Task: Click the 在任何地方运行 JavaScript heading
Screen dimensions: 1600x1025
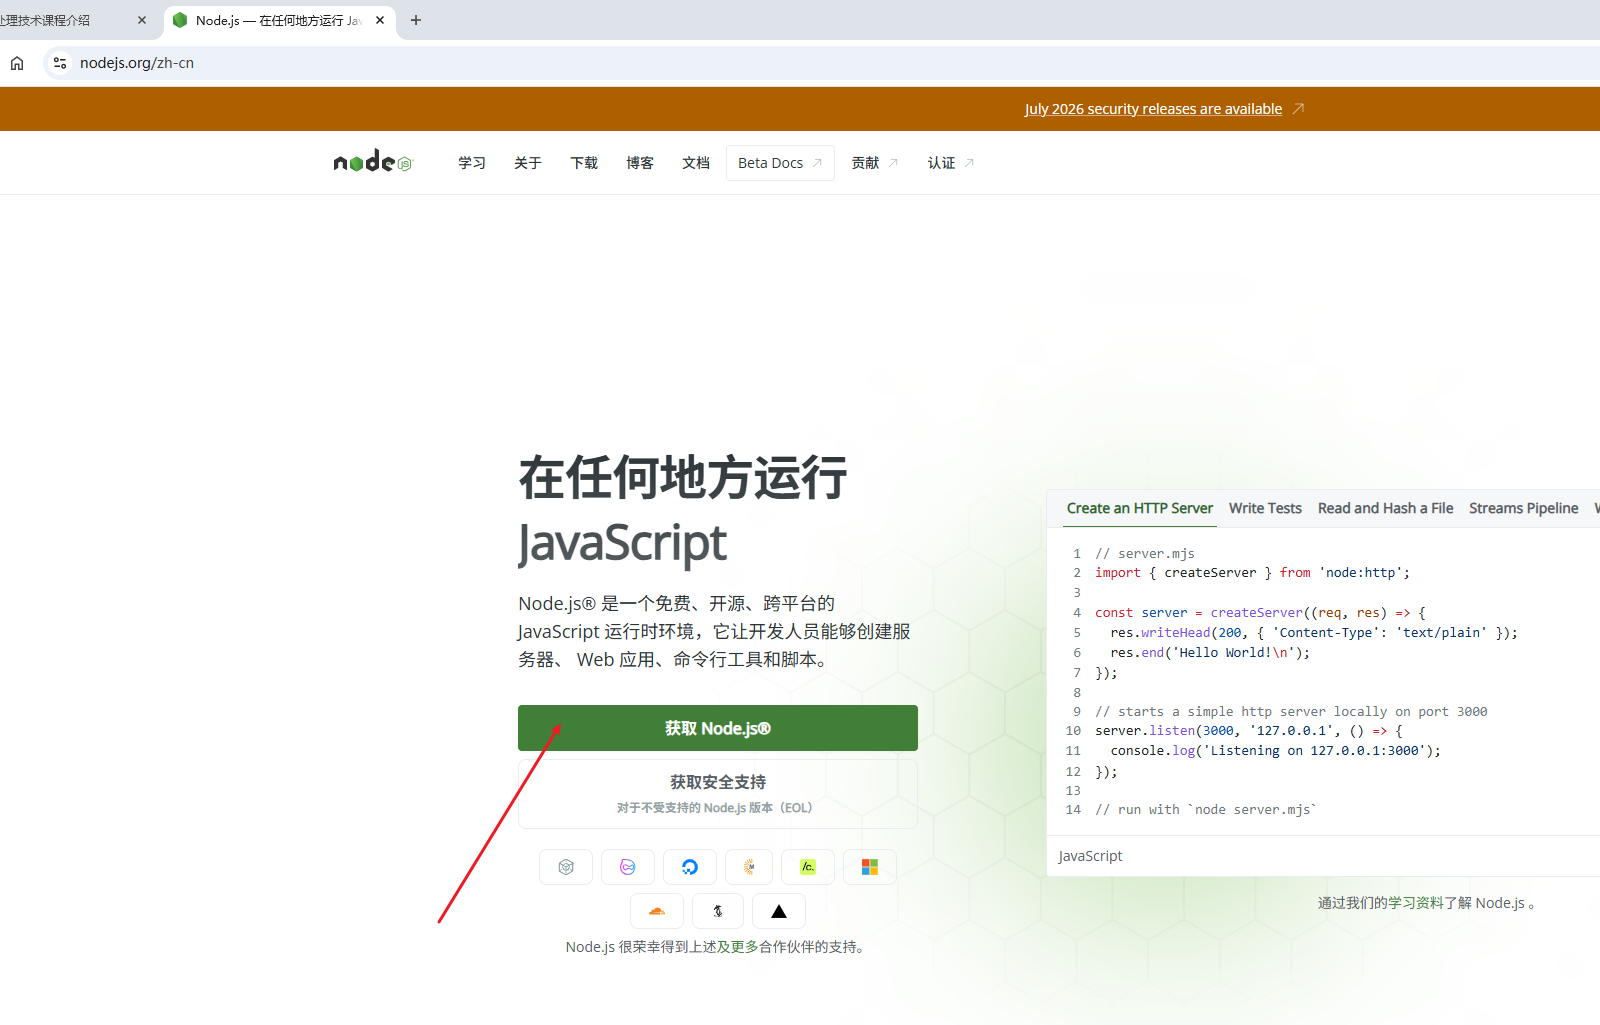Action: click(x=683, y=510)
